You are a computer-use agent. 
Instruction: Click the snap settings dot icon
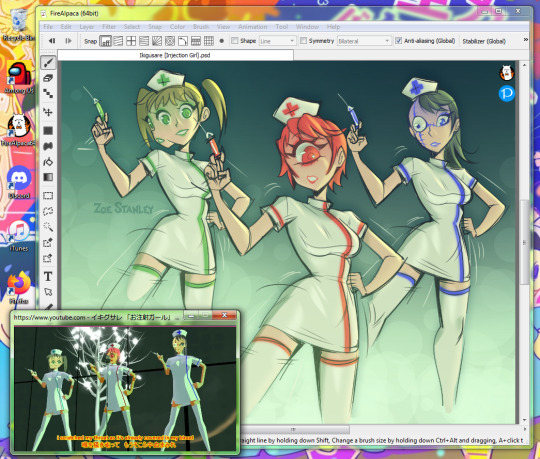tap(222, 41)
